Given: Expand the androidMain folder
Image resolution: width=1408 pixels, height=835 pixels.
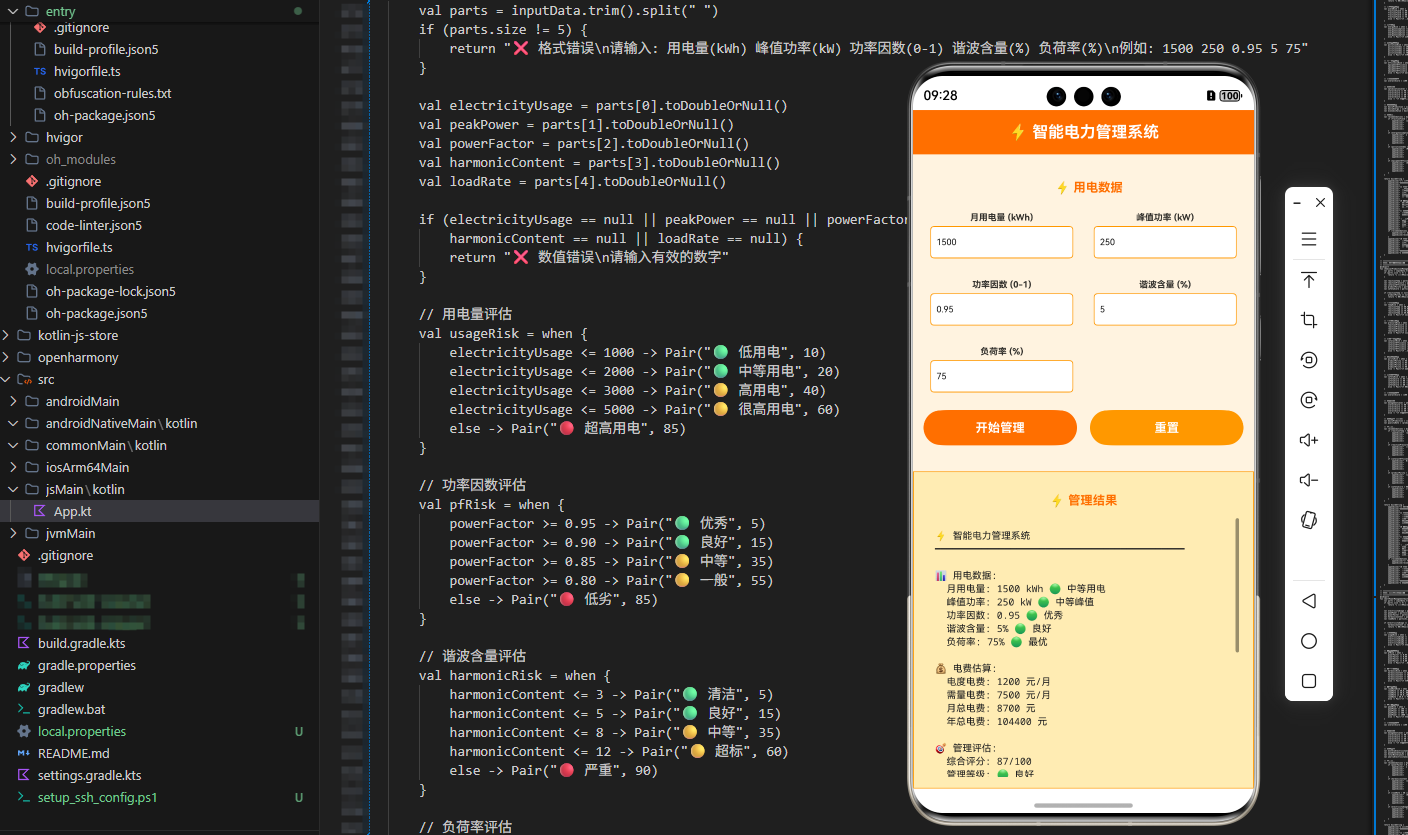Looking at the screenshot, I should coord(12,401).
